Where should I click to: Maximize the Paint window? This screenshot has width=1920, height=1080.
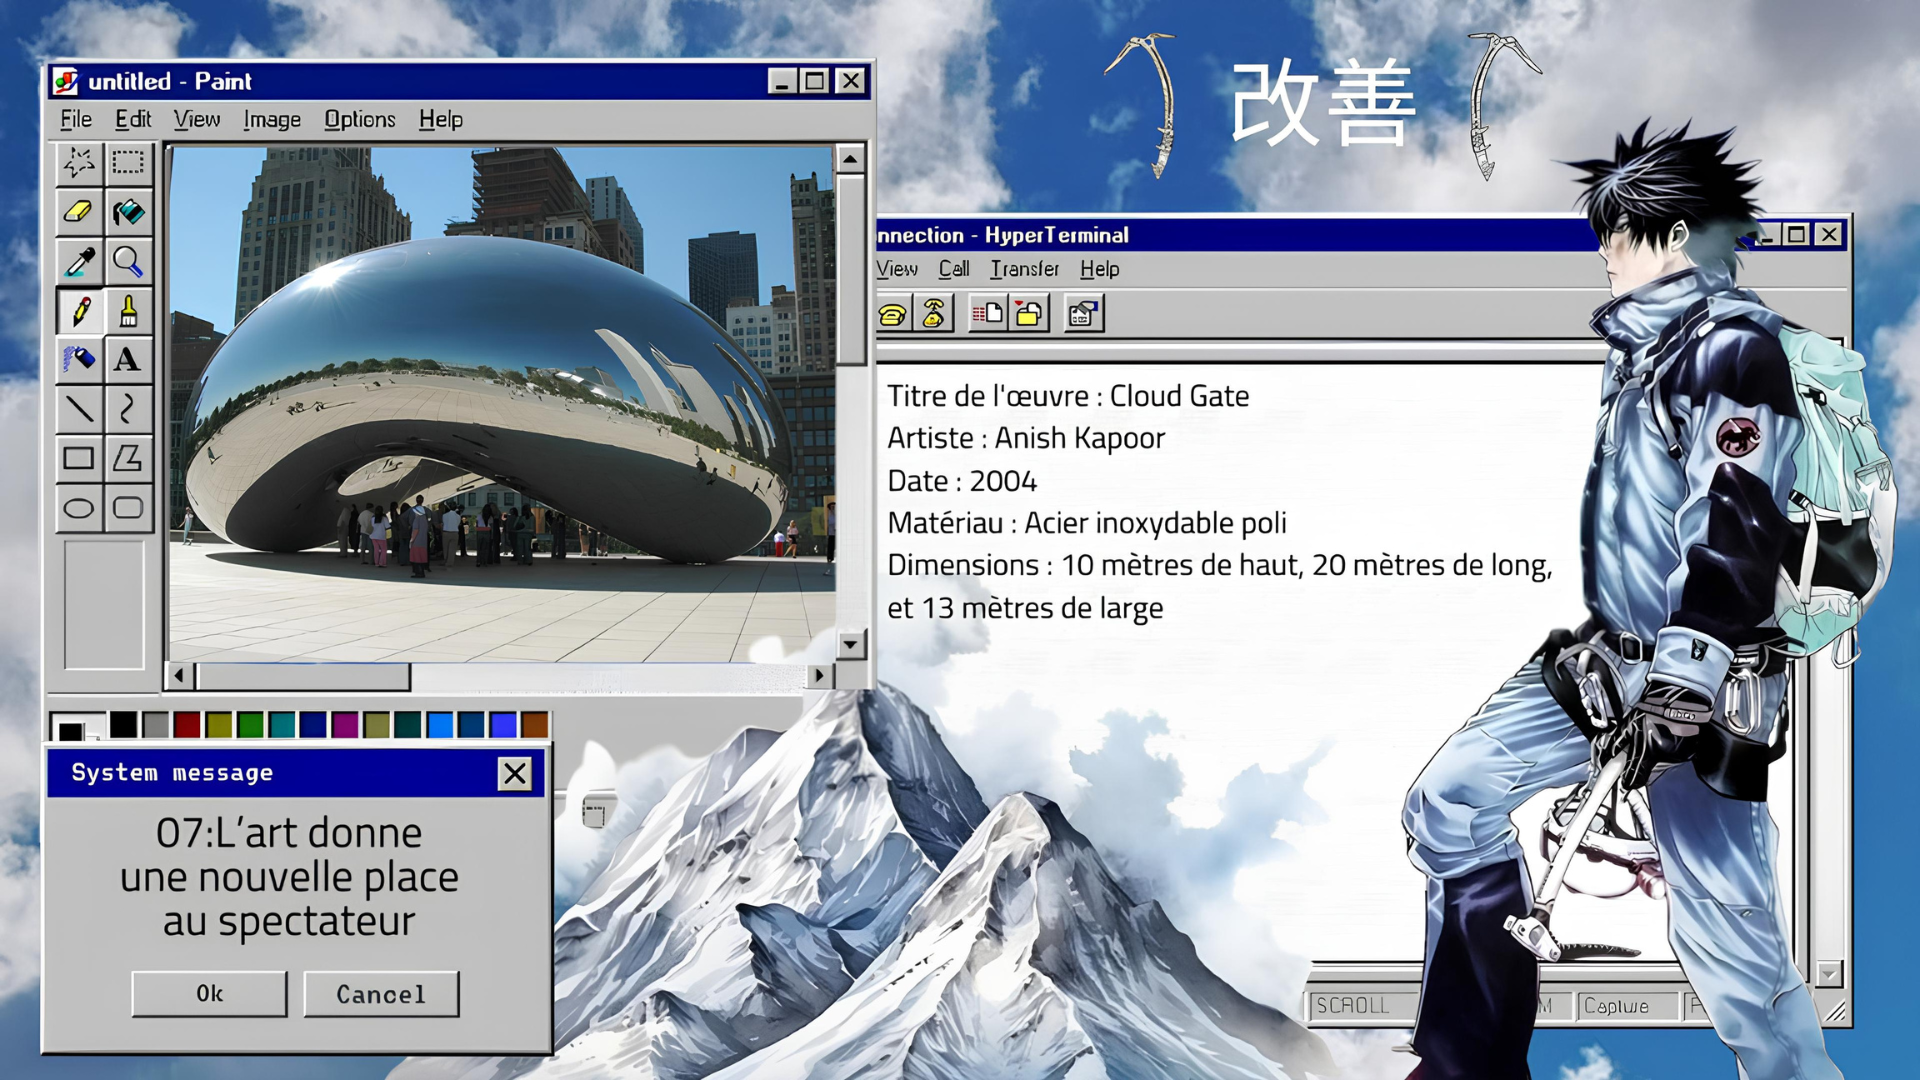(x=815, y=81)
